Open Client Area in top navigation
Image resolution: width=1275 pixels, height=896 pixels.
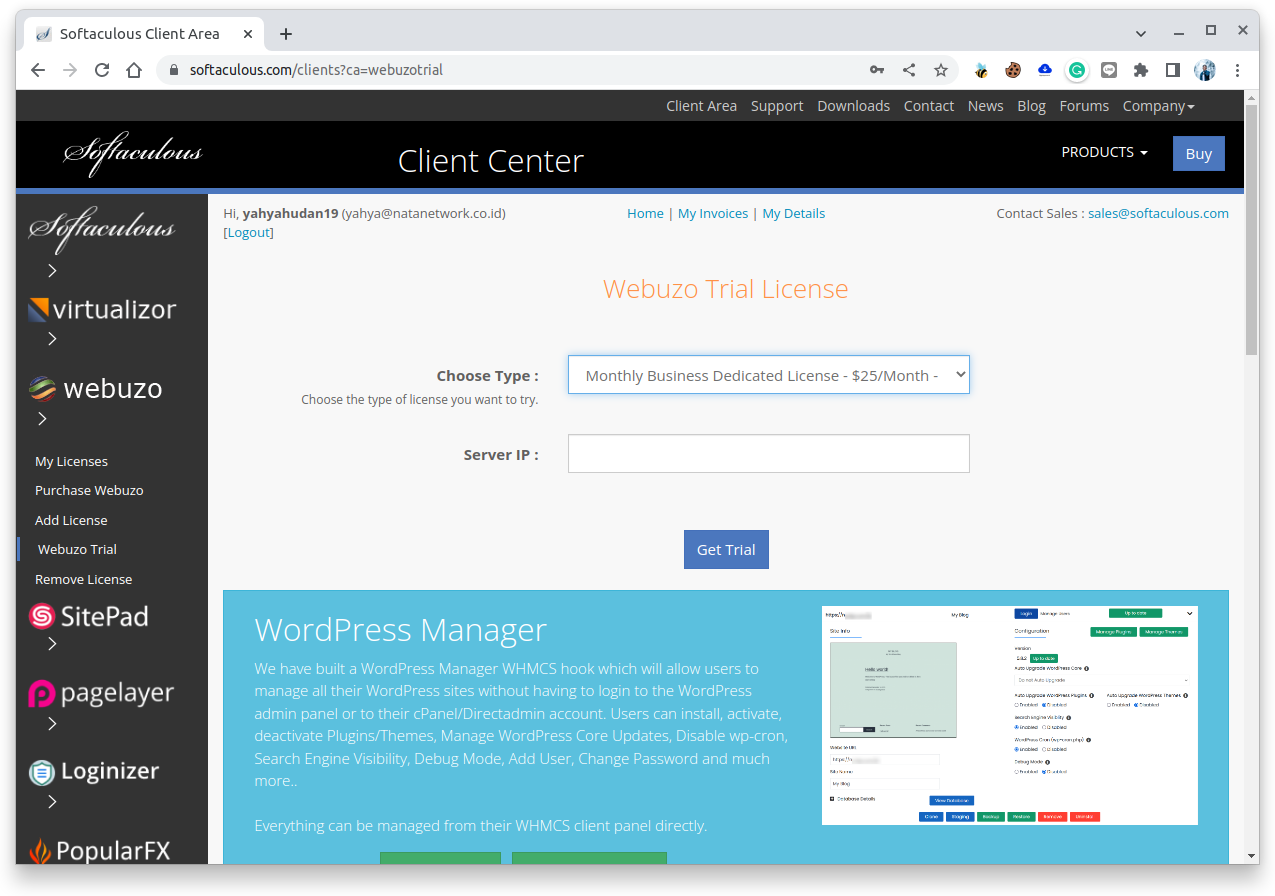pyautogui.click(x=701, y=106)
